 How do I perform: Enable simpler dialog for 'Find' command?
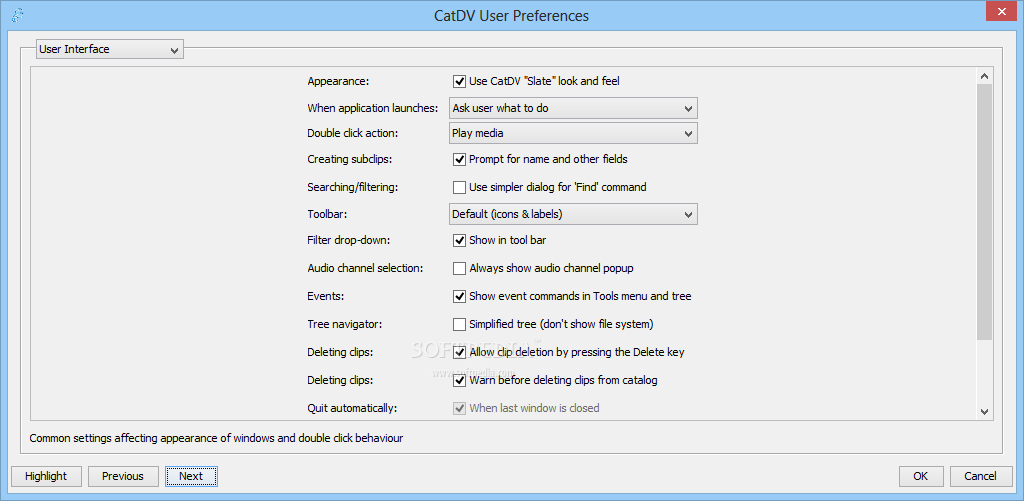pos(458,187)
